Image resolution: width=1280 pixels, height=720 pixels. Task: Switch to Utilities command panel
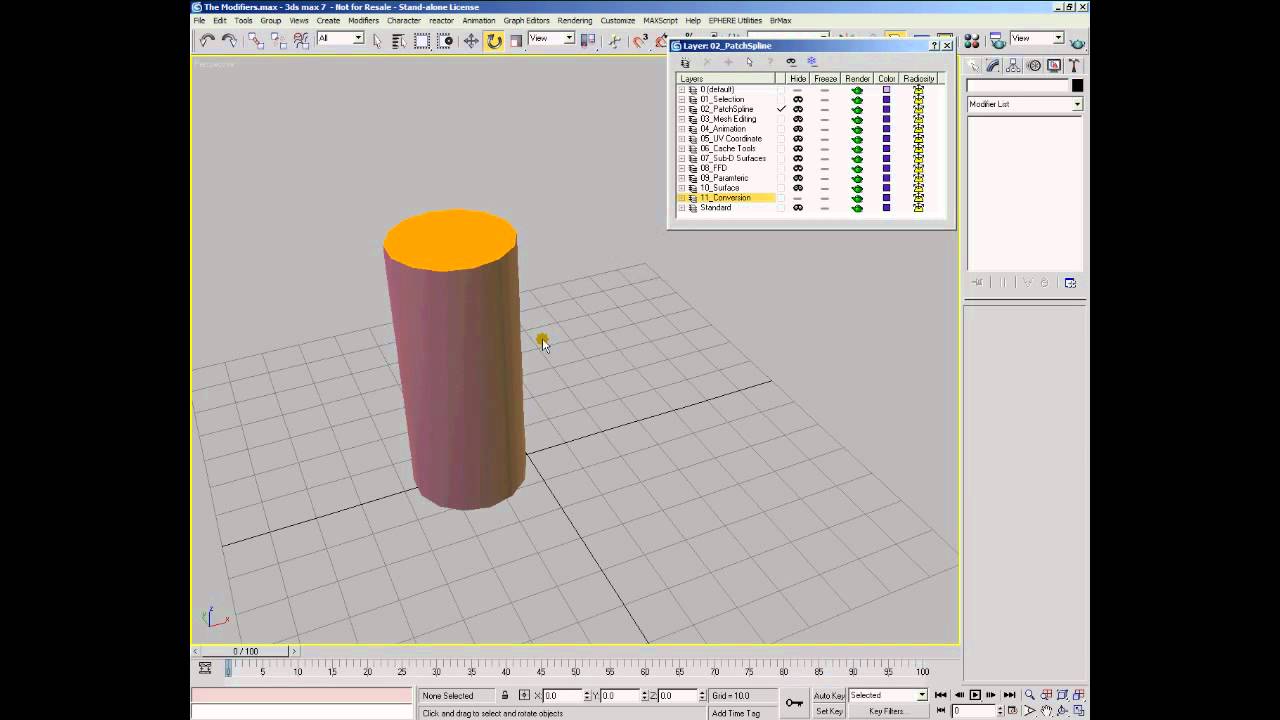click(1074, 66)
